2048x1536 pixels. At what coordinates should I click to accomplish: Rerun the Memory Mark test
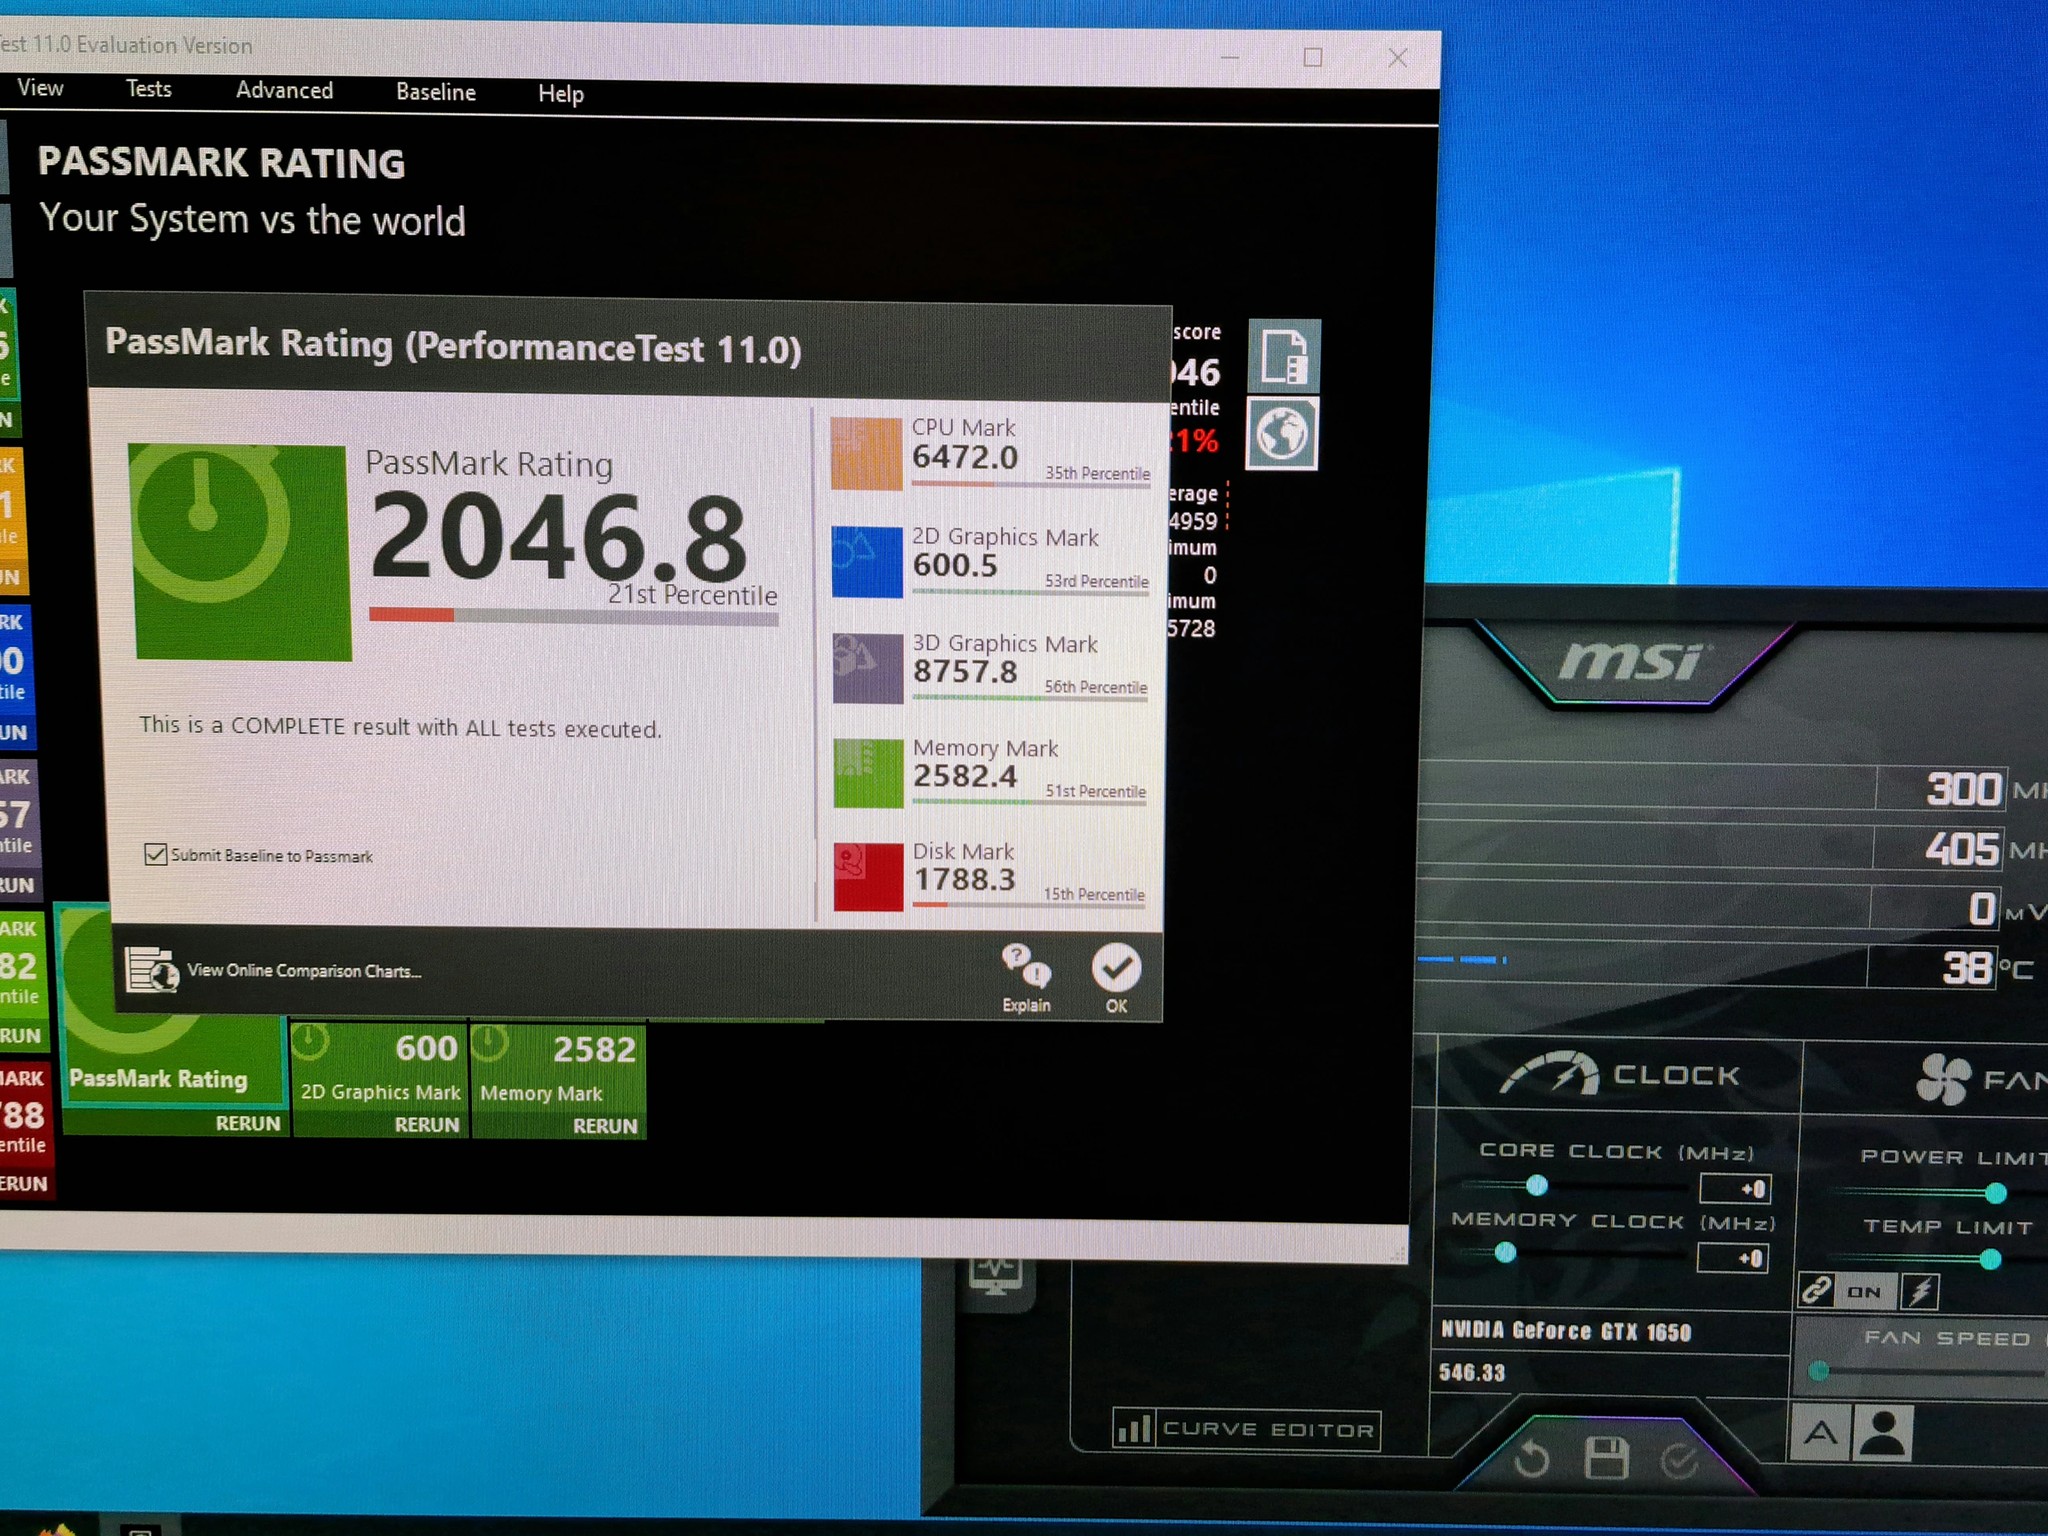pos(605,1126)
